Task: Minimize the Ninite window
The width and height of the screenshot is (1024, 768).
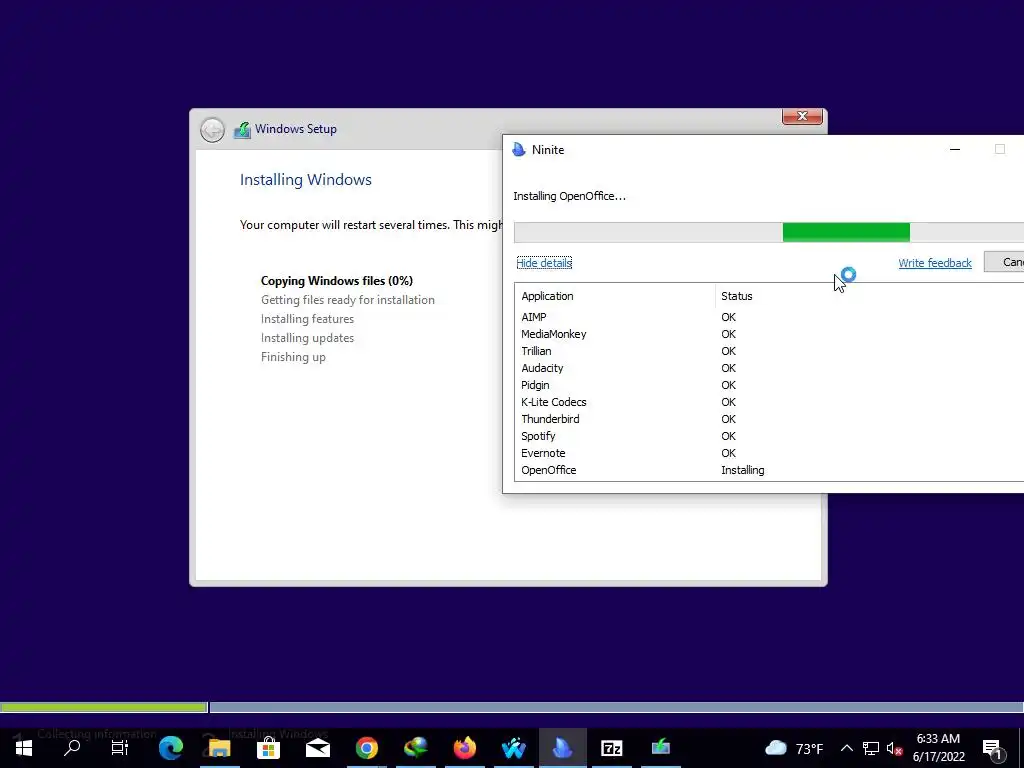Action: coord(955,150)
